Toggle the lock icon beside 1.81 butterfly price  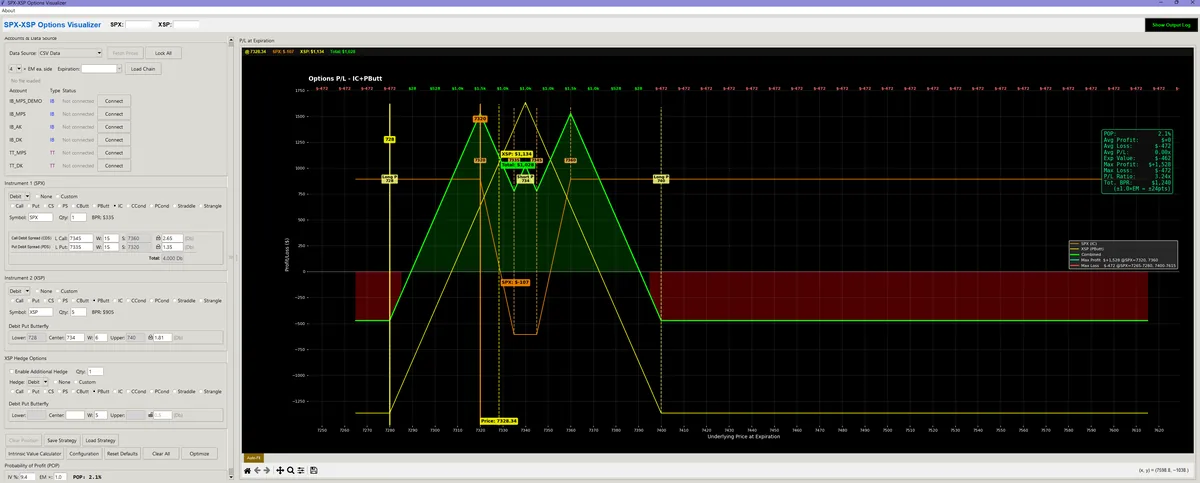(x=150, y=337)
